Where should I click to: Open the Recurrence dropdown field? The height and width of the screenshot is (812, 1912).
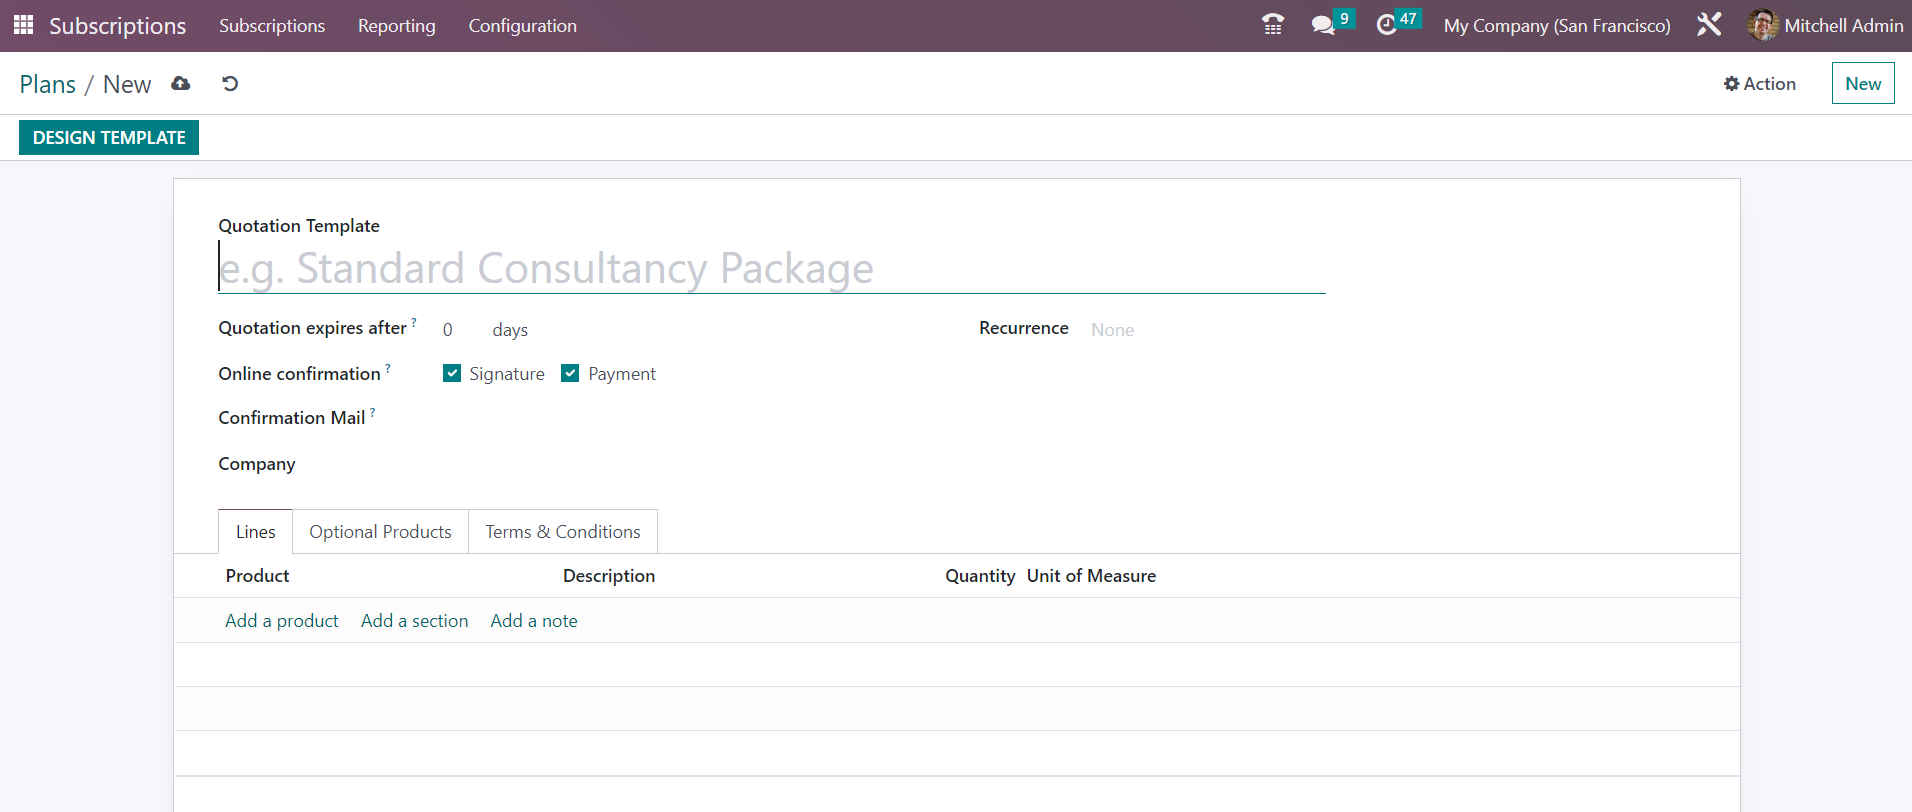pyautogui.click(x=1208, y=329)
